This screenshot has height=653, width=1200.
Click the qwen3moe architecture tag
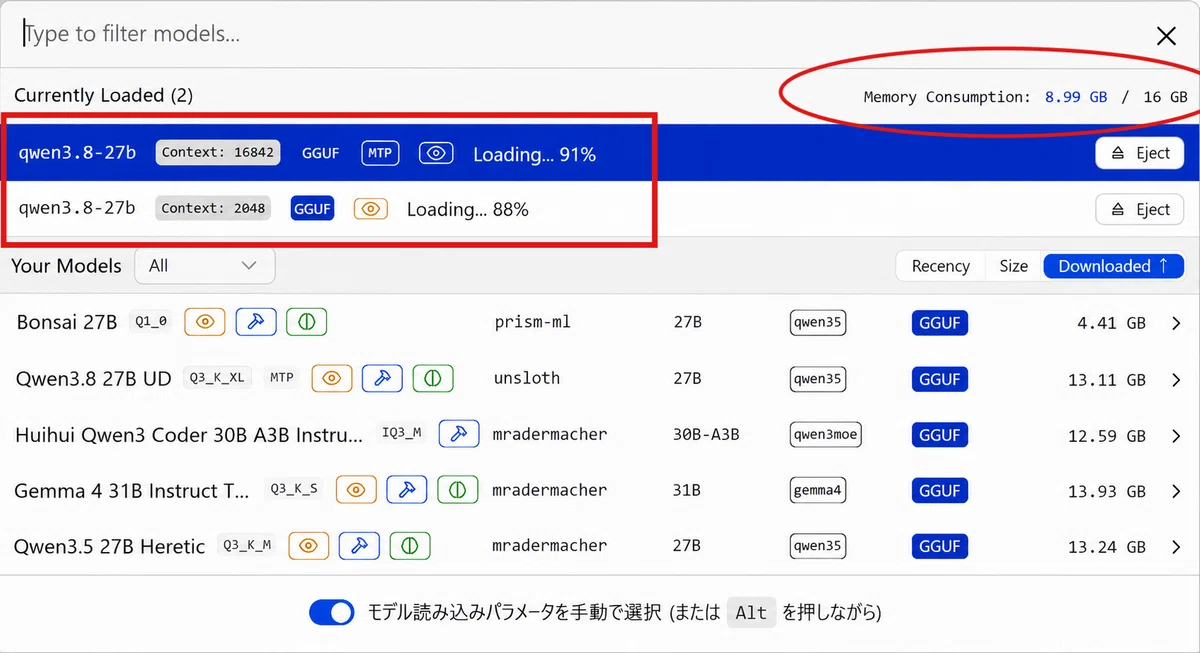825,434
